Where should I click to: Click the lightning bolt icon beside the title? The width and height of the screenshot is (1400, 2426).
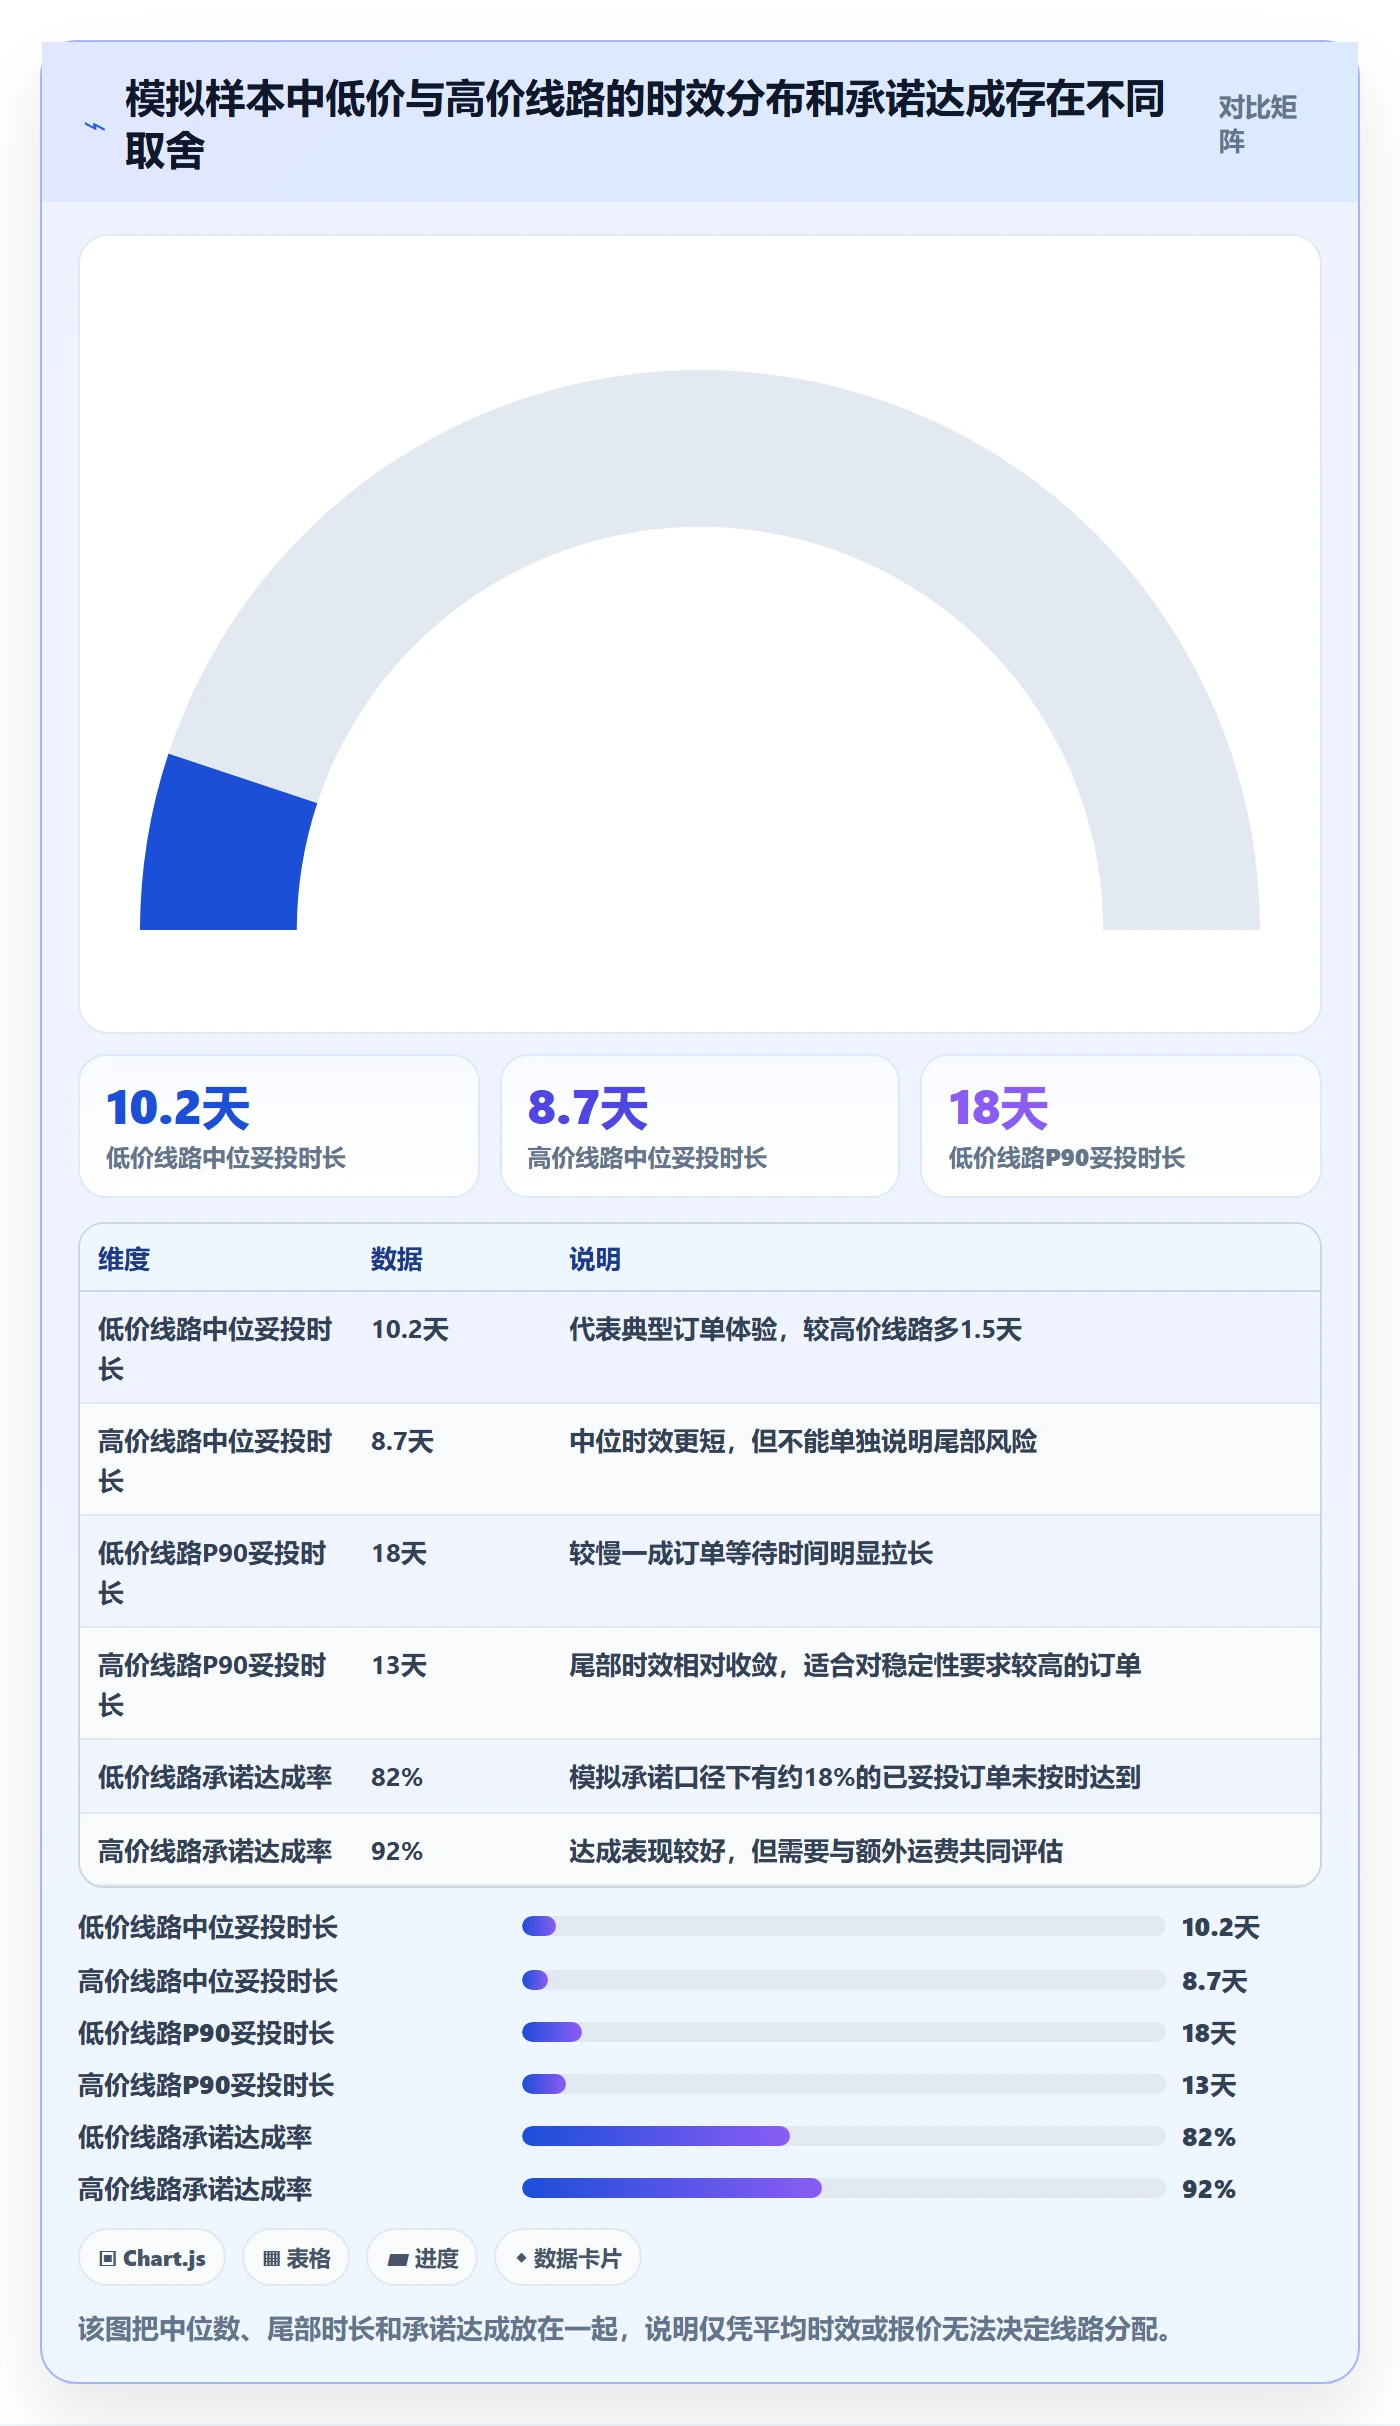94,126
